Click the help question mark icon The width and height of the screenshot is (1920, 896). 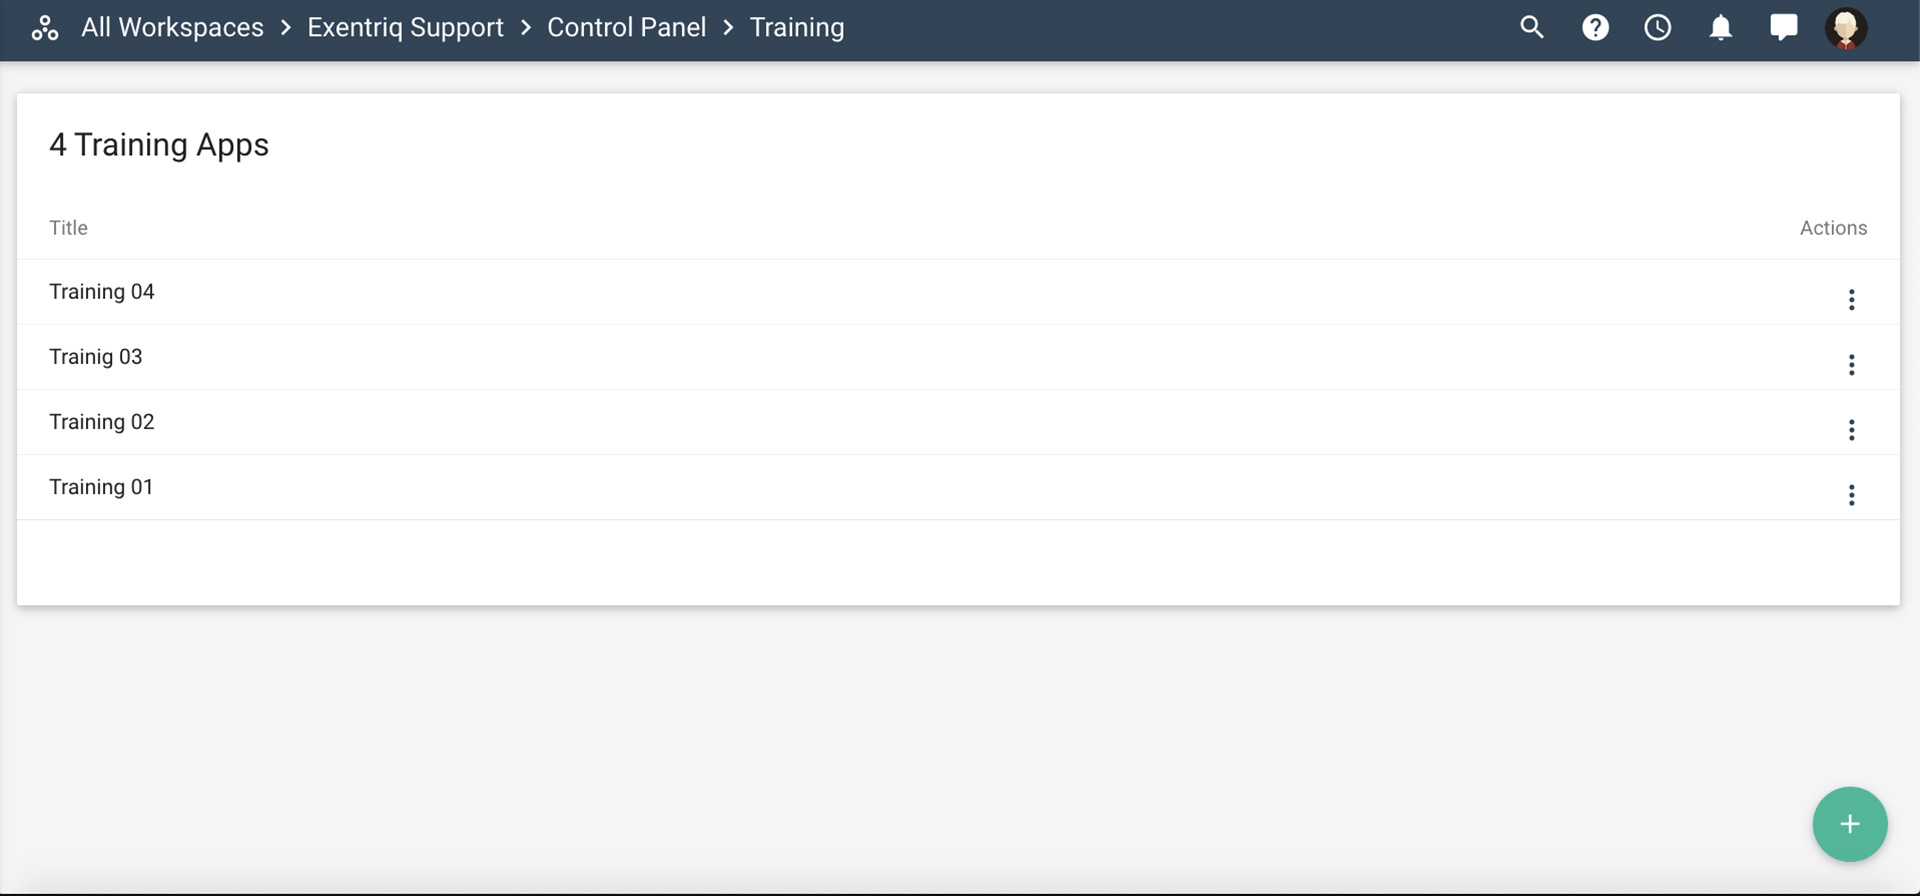(1595, 28)
